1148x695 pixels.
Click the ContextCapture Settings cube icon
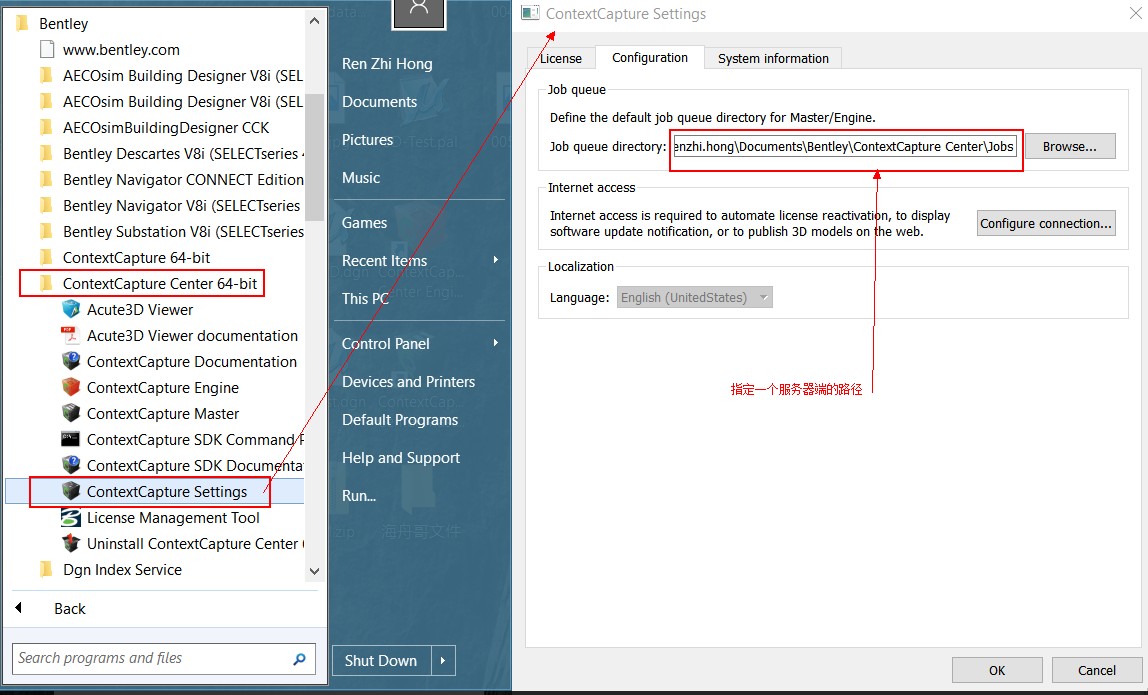coord(71,491)
